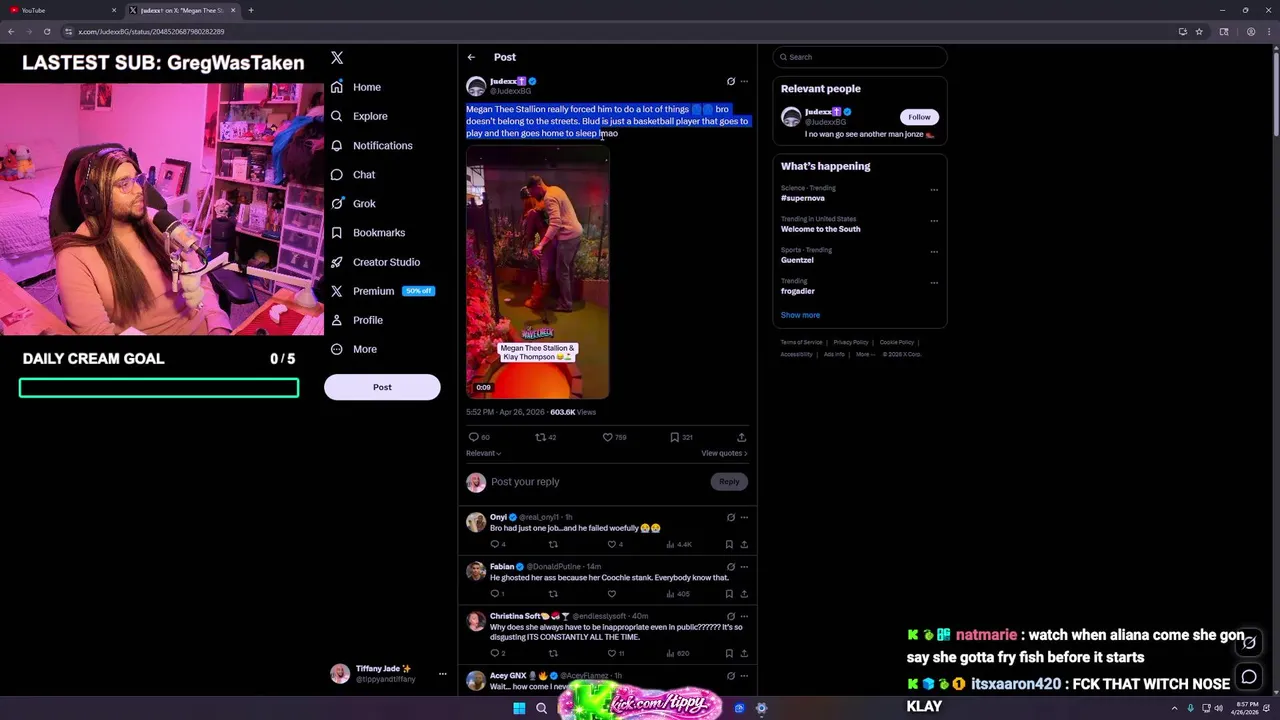The width and height of the screenshot is (1280, 720).
Task: Click the reply icon with 60 replies
Action: click(x=479, y=437)
